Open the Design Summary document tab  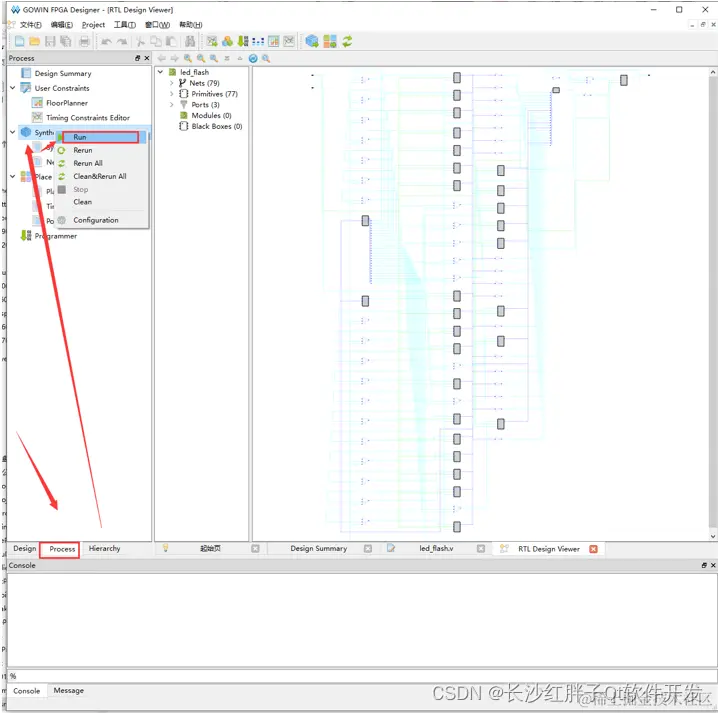(x=319, y=549)
